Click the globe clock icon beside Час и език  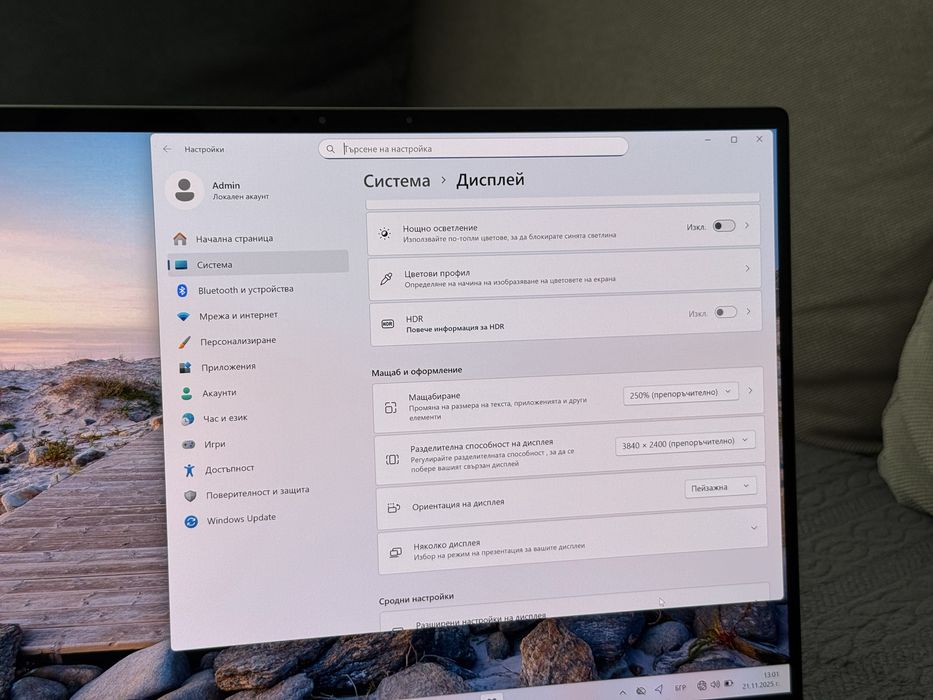click(187, 419)
